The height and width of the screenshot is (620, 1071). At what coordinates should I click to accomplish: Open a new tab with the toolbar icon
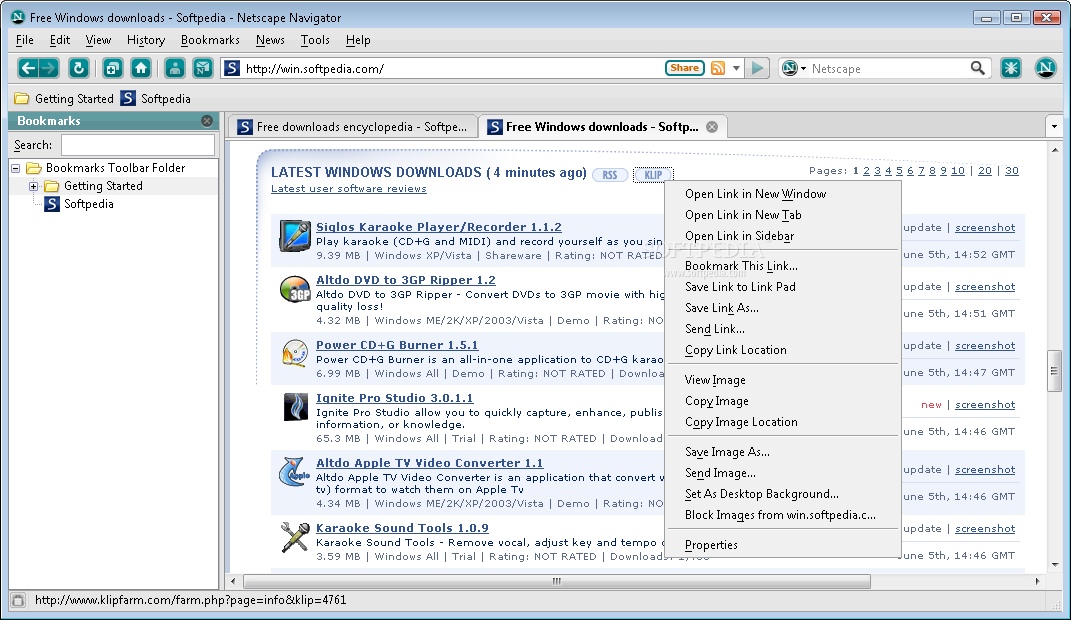[x=113, y=68]
